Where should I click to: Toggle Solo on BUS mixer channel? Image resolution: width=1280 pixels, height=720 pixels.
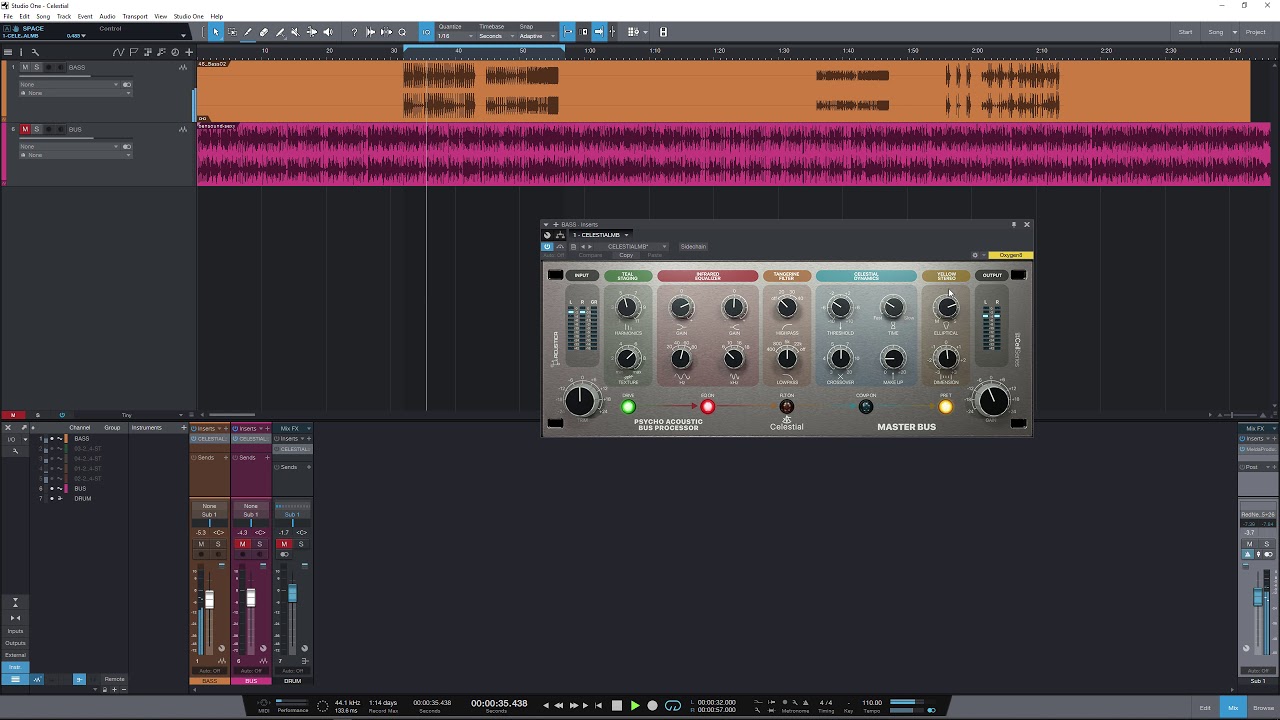[x=259, y=544]
